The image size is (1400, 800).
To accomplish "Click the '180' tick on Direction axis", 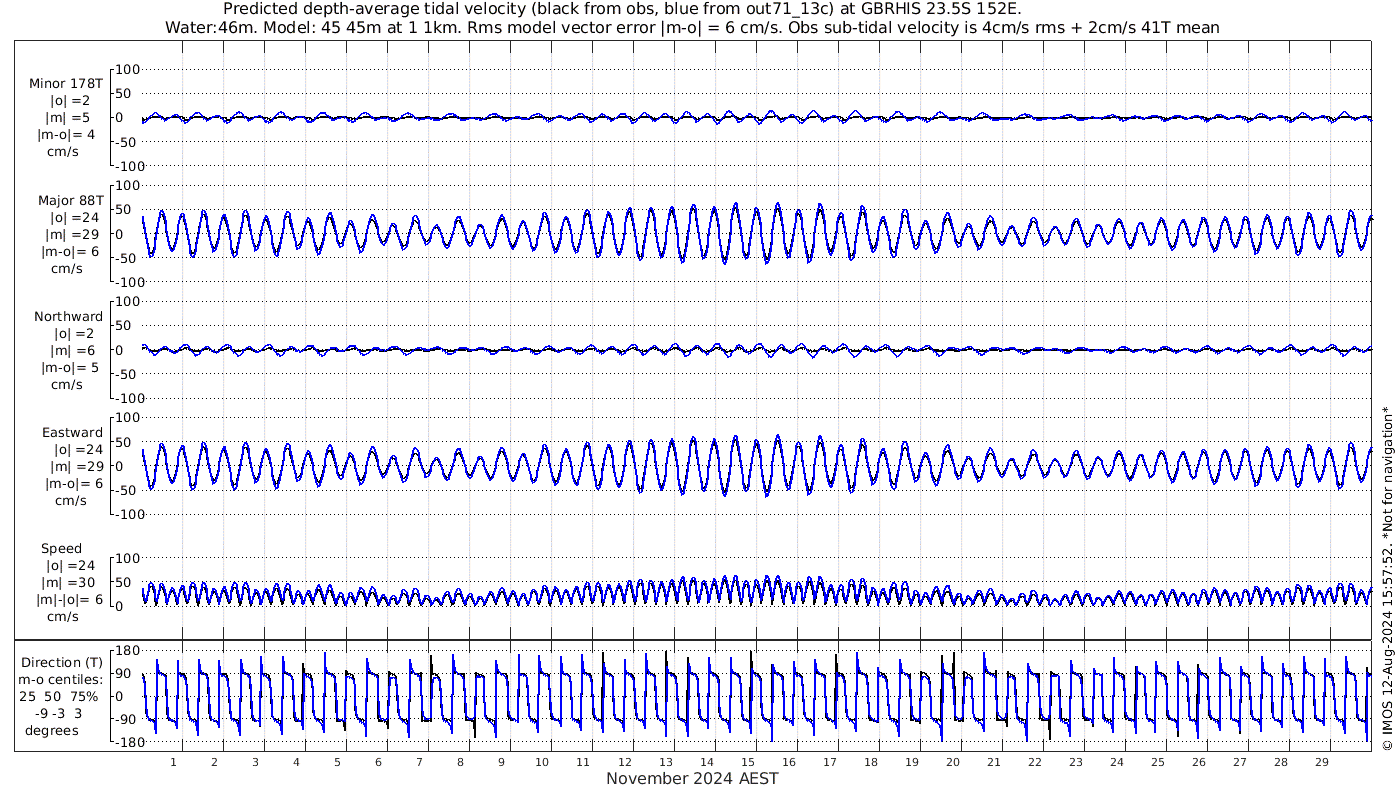I will (x=126, y=651).
